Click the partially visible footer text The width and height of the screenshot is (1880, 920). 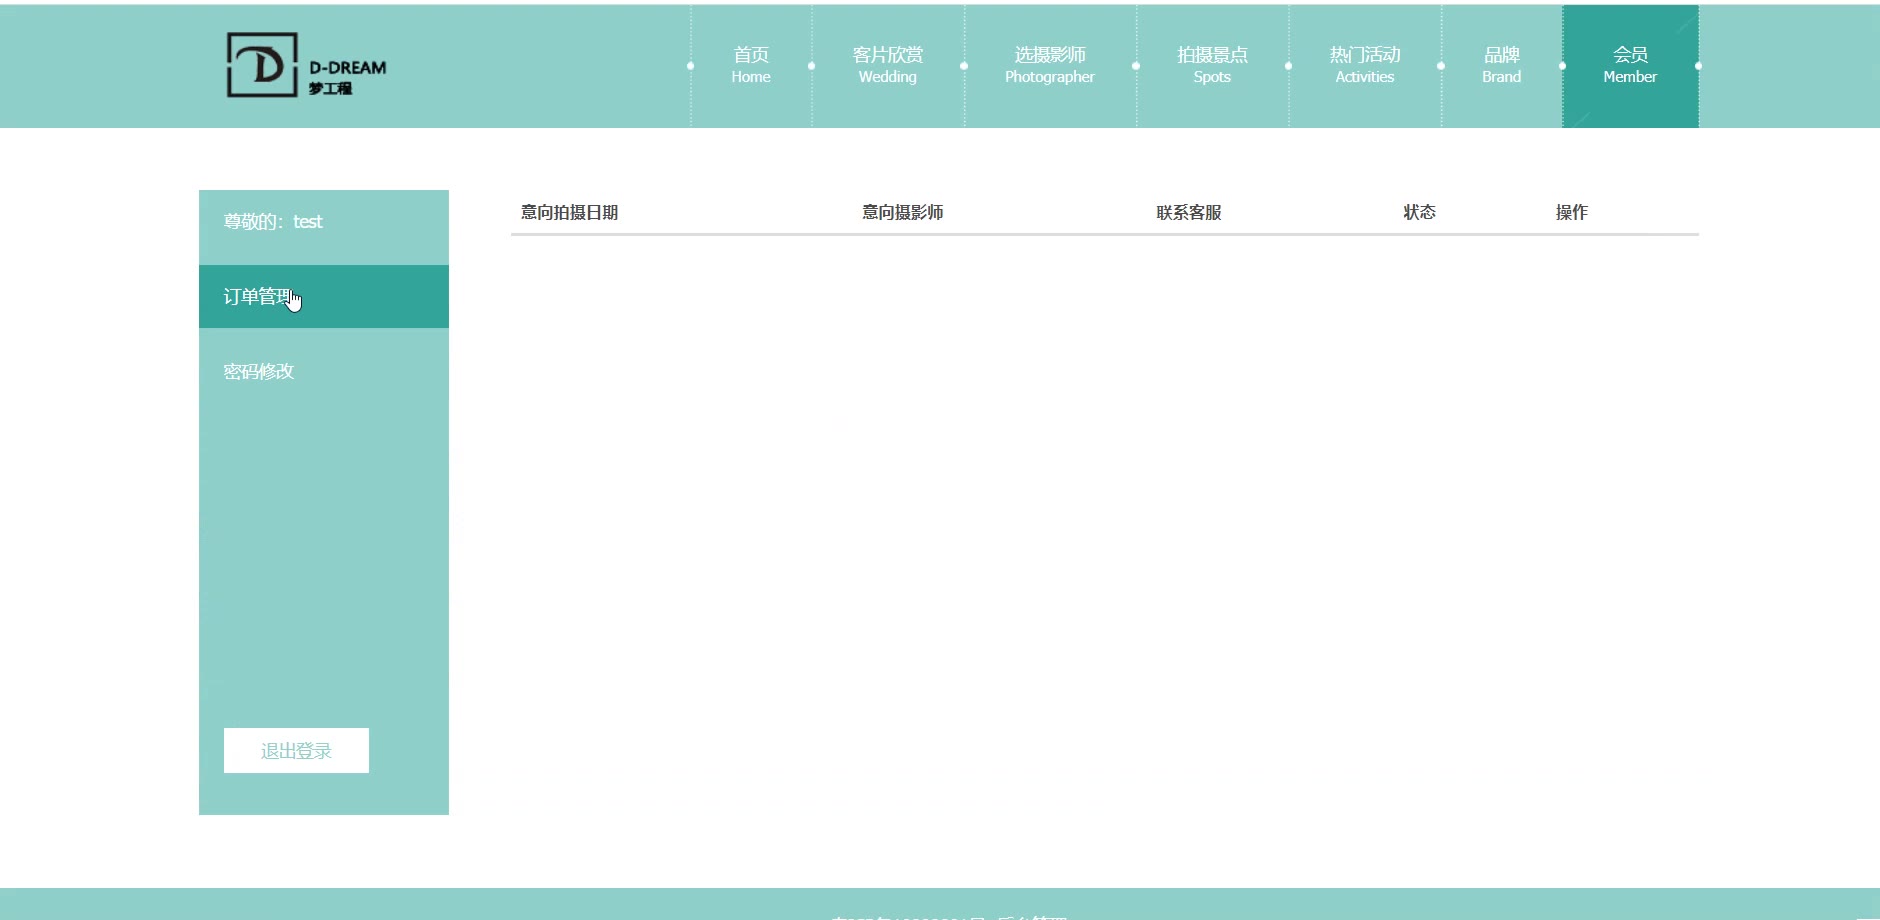(x=950, y=914)
